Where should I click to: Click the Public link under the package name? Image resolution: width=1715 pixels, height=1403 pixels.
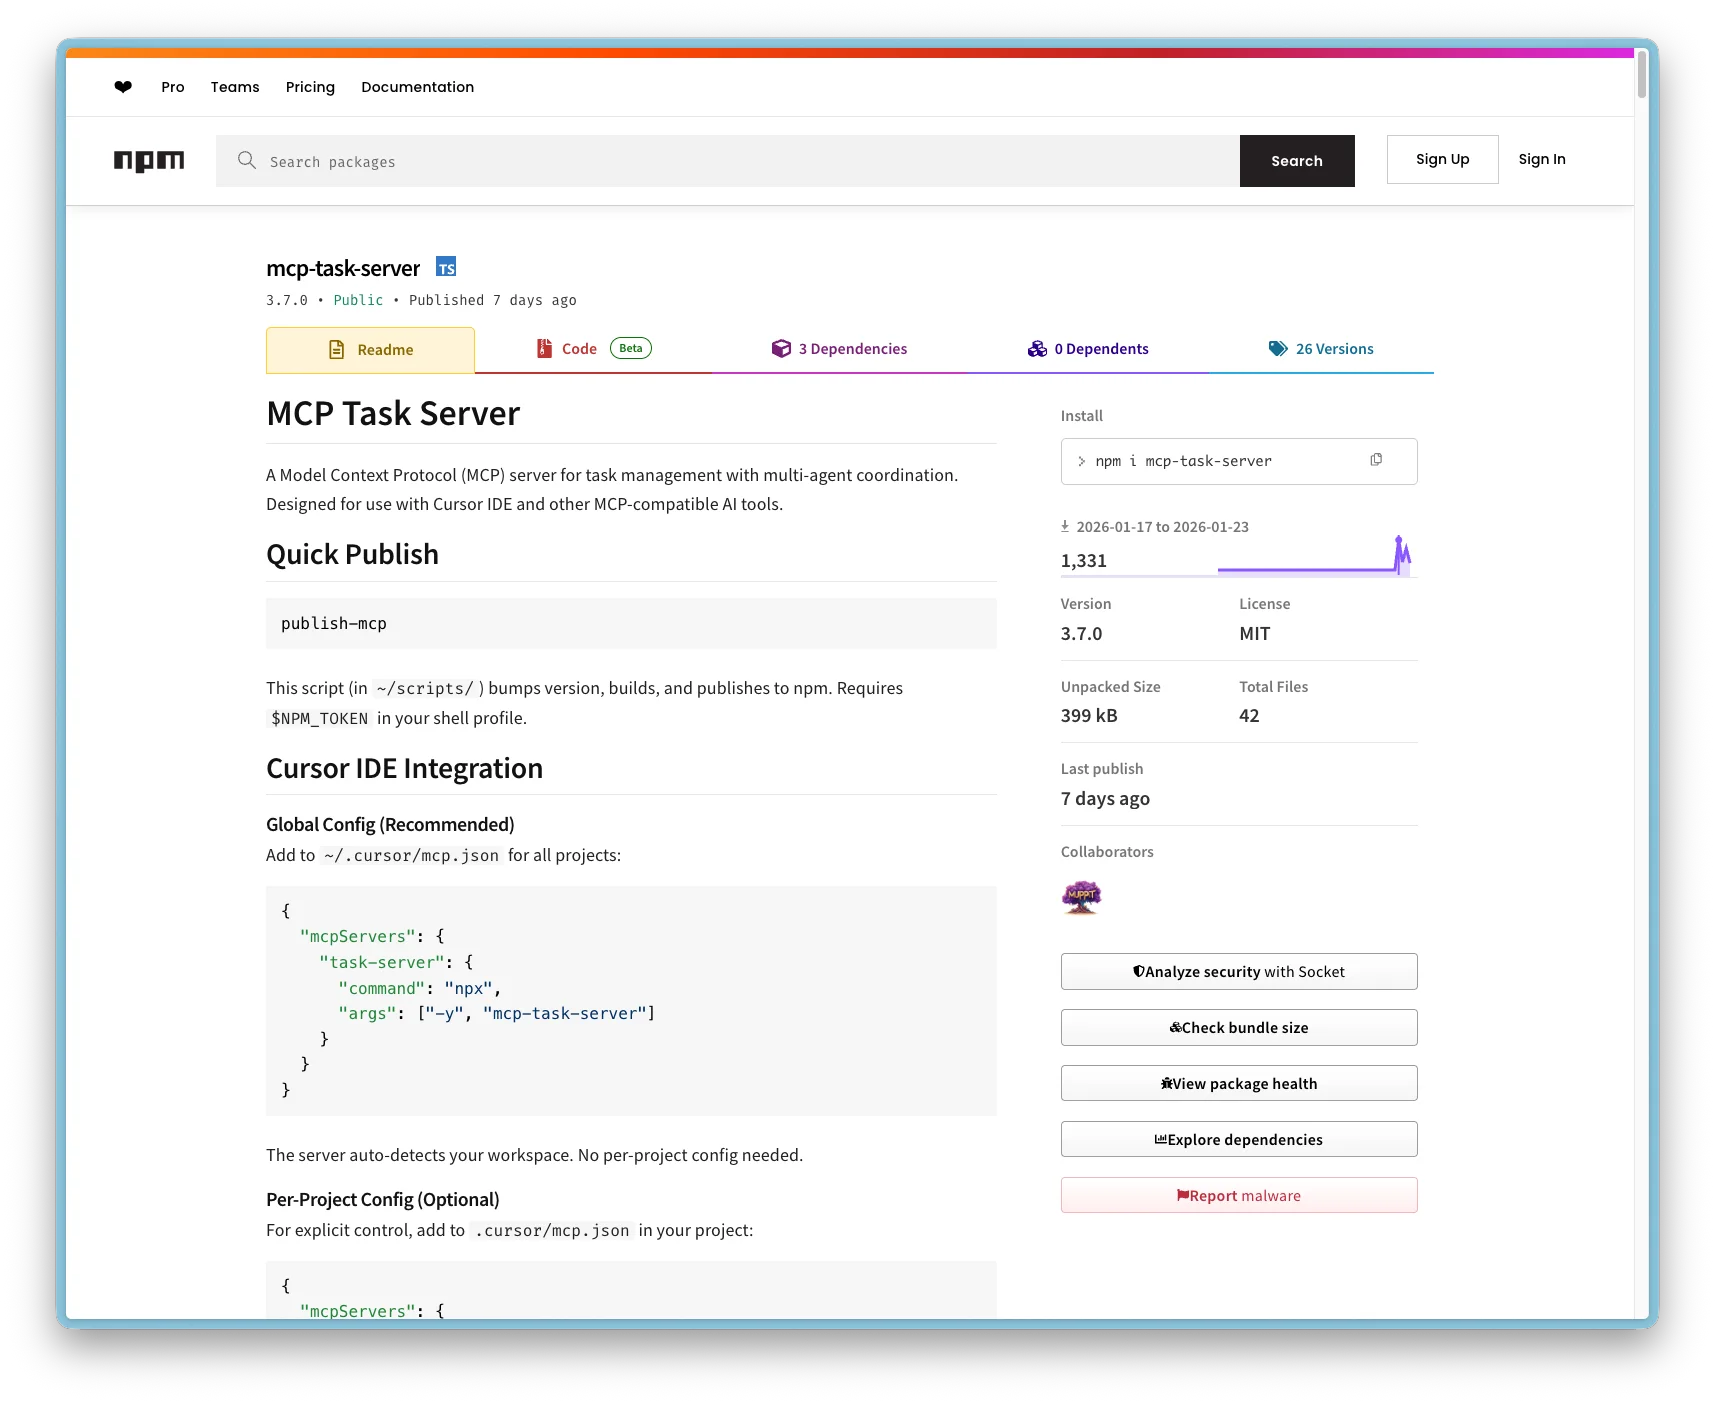(x=358, y=300)
